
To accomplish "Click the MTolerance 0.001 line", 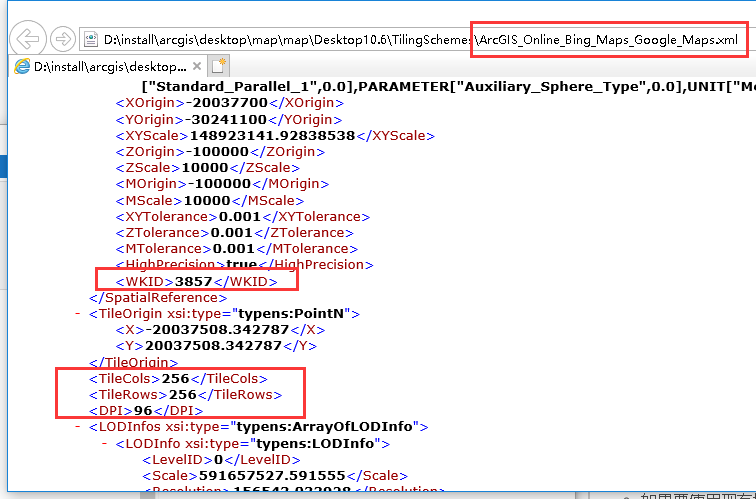I will [236, 248].
